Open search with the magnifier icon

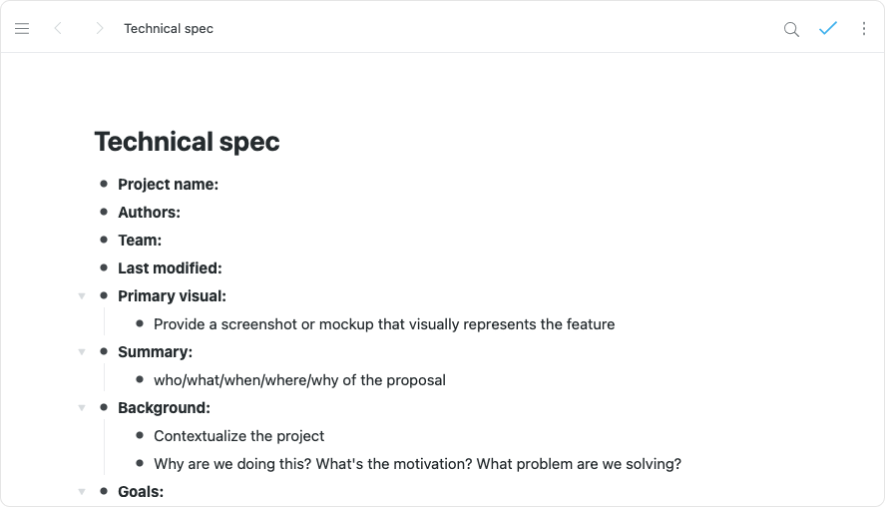(x=791, y=29)
